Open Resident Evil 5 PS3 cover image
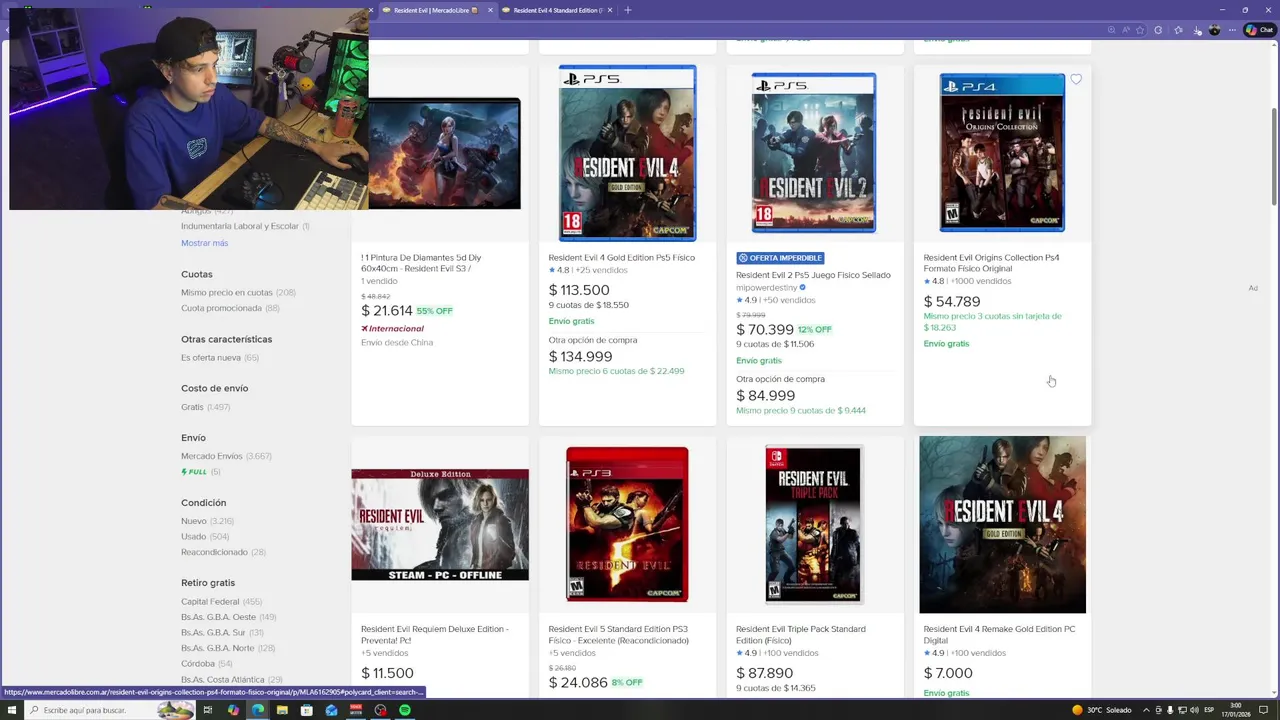1280x720 pixels. click(627, 525)
